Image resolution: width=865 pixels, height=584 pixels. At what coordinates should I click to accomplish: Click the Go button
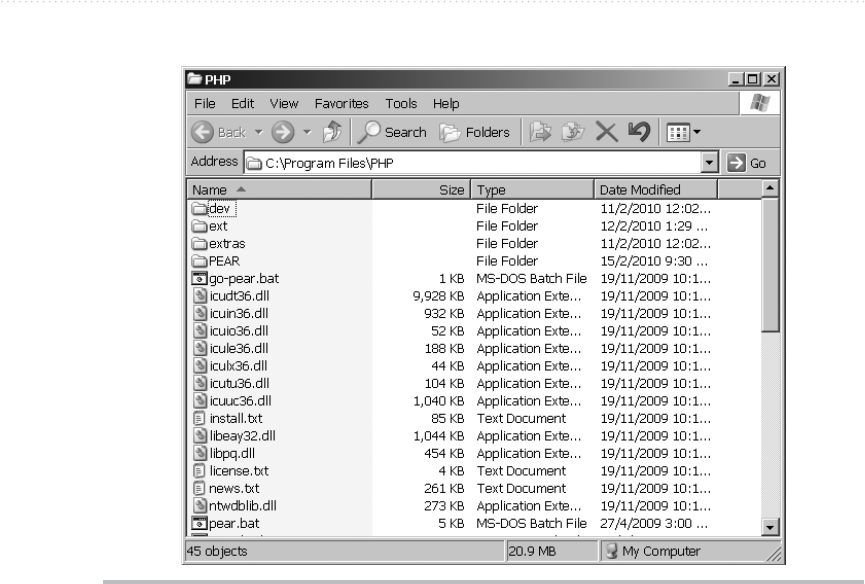click(x=747, y=163)
